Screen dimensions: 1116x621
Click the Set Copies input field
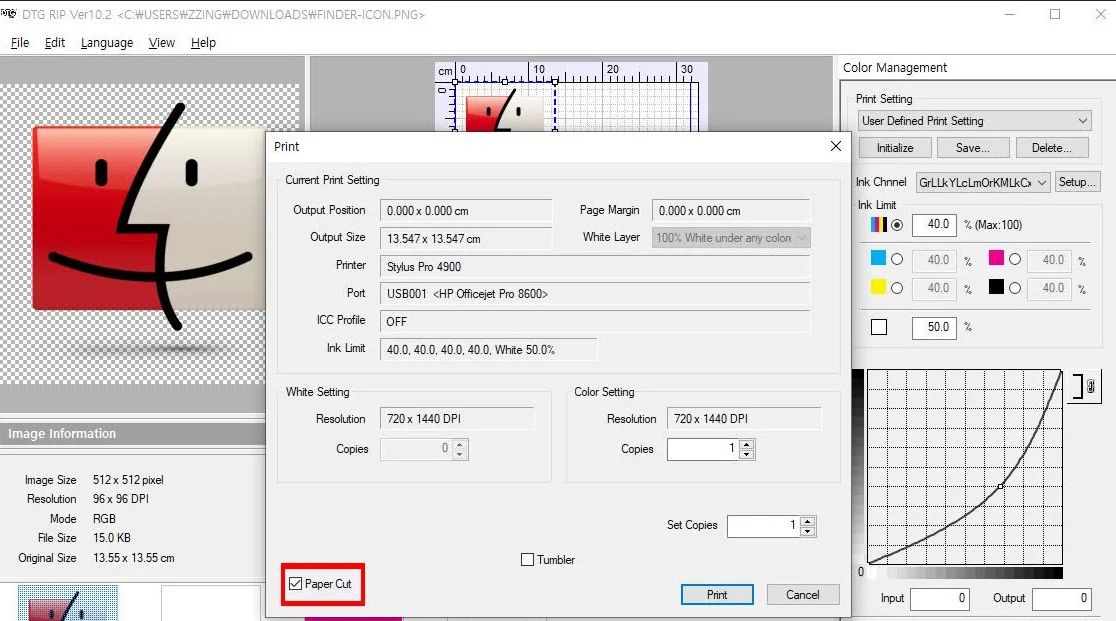[764, 526]
